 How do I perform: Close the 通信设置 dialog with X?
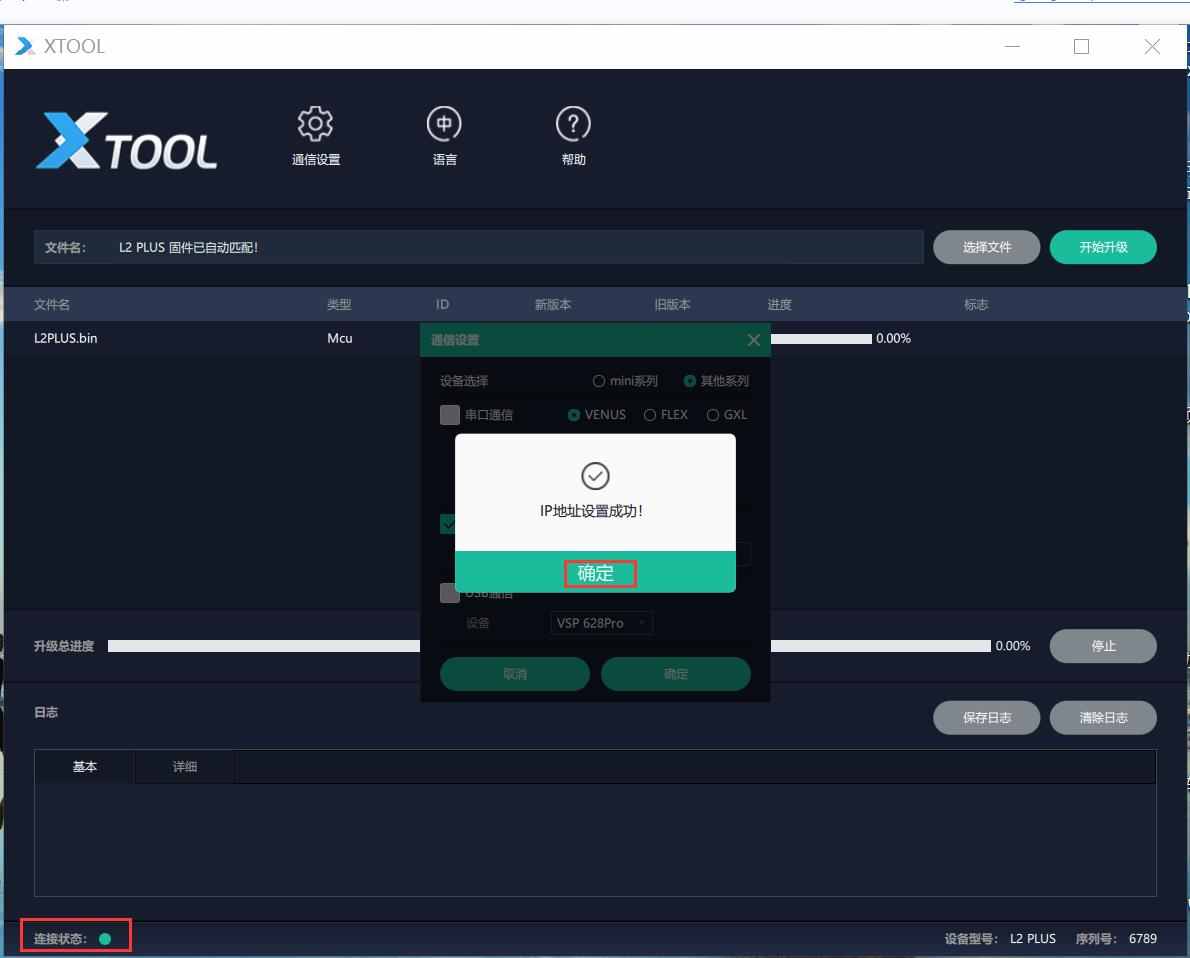753,340
